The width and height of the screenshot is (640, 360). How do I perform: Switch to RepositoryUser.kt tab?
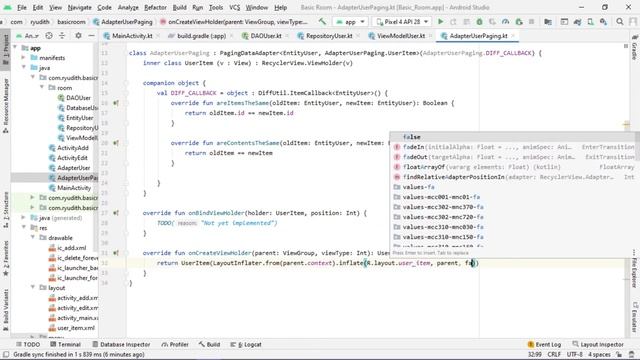(x=329, y=36)
